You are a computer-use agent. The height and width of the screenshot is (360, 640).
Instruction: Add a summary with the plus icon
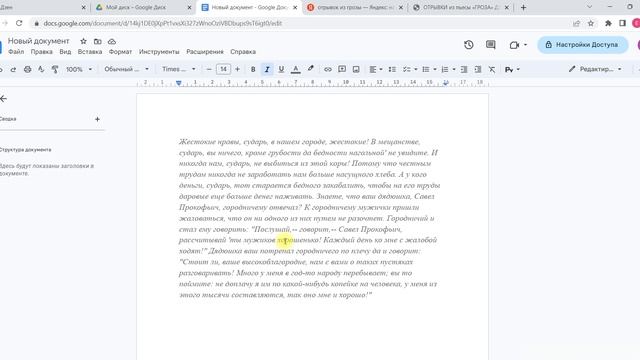click(97, 119)
